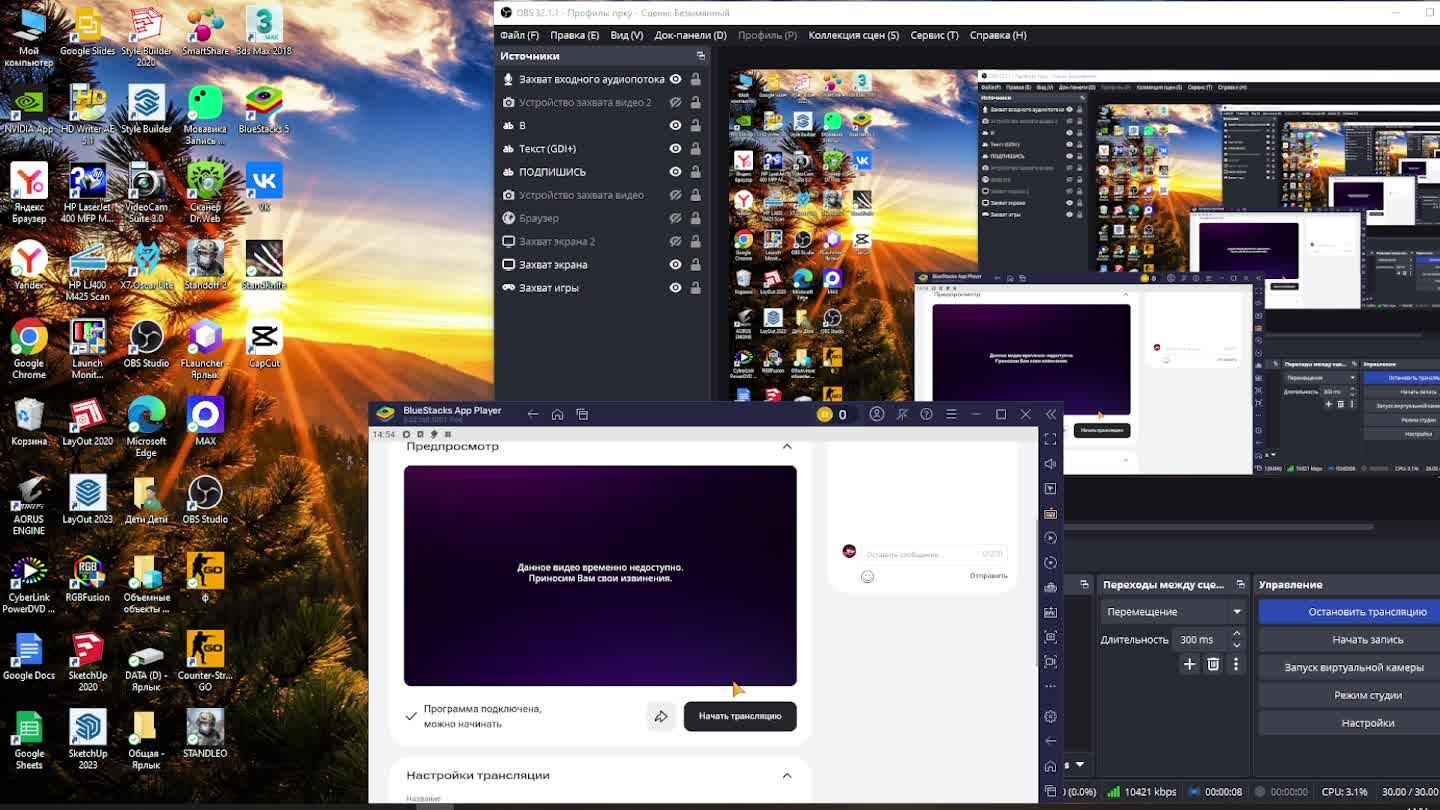Hide the Захват входного аудиопотока source
1440x810 pixels.
[675, 79]
